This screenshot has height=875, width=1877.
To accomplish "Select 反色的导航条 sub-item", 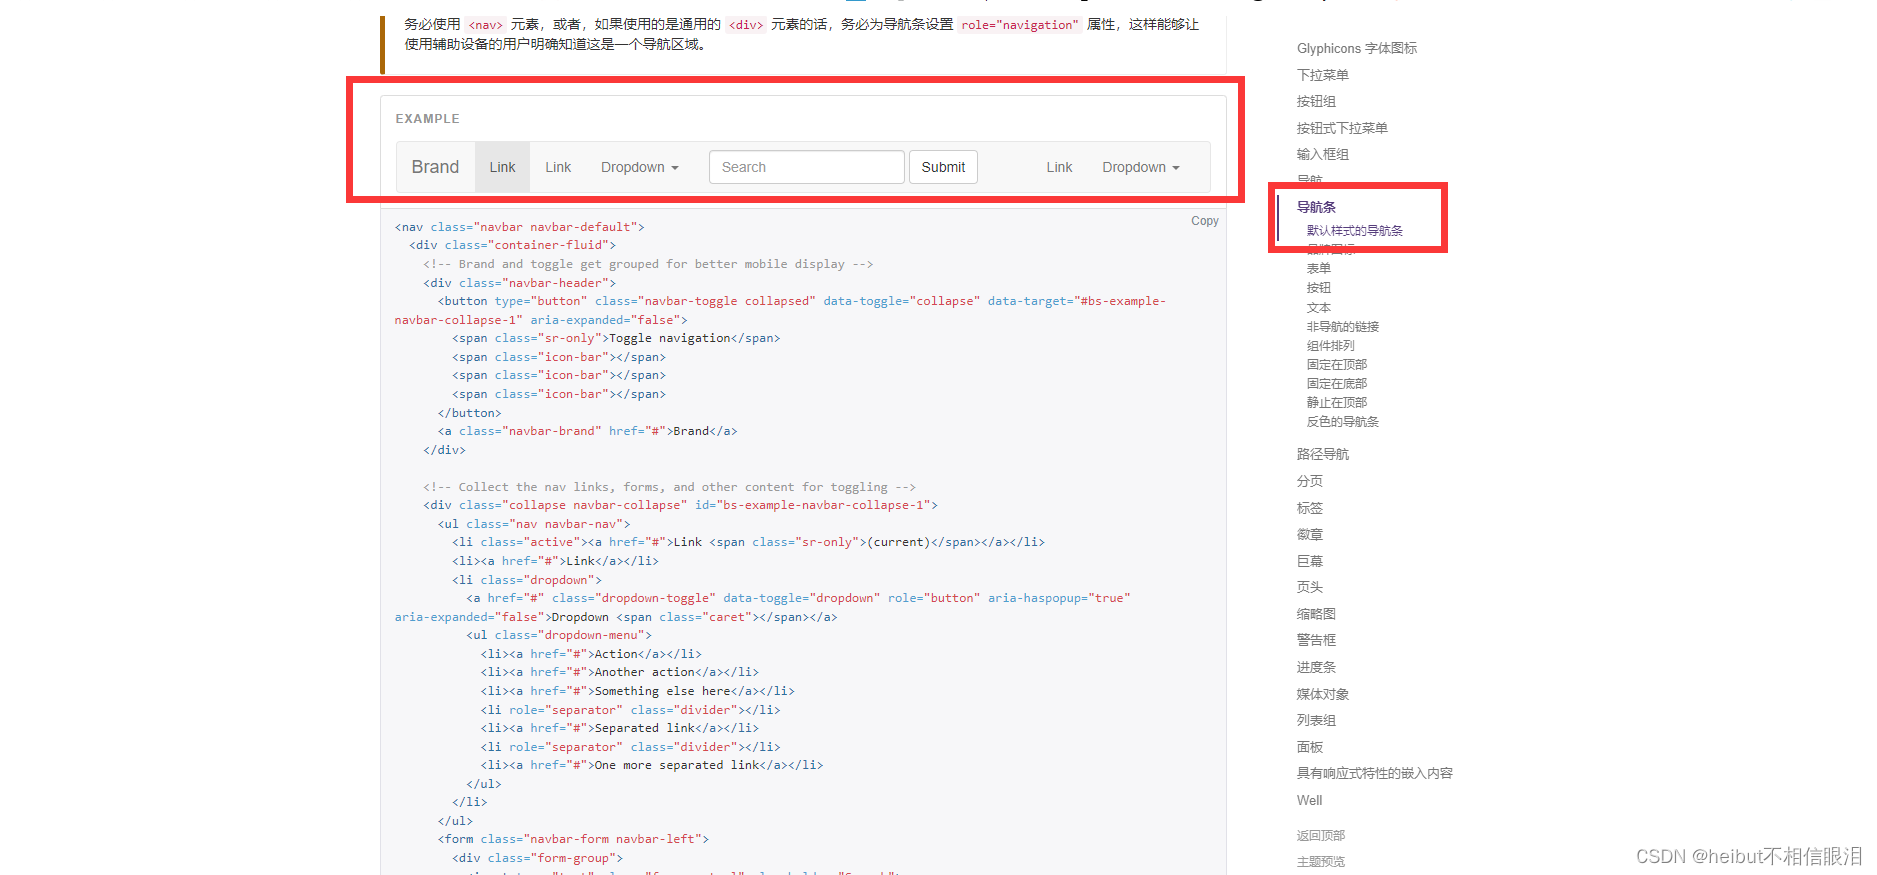I will pos(1342,422).
